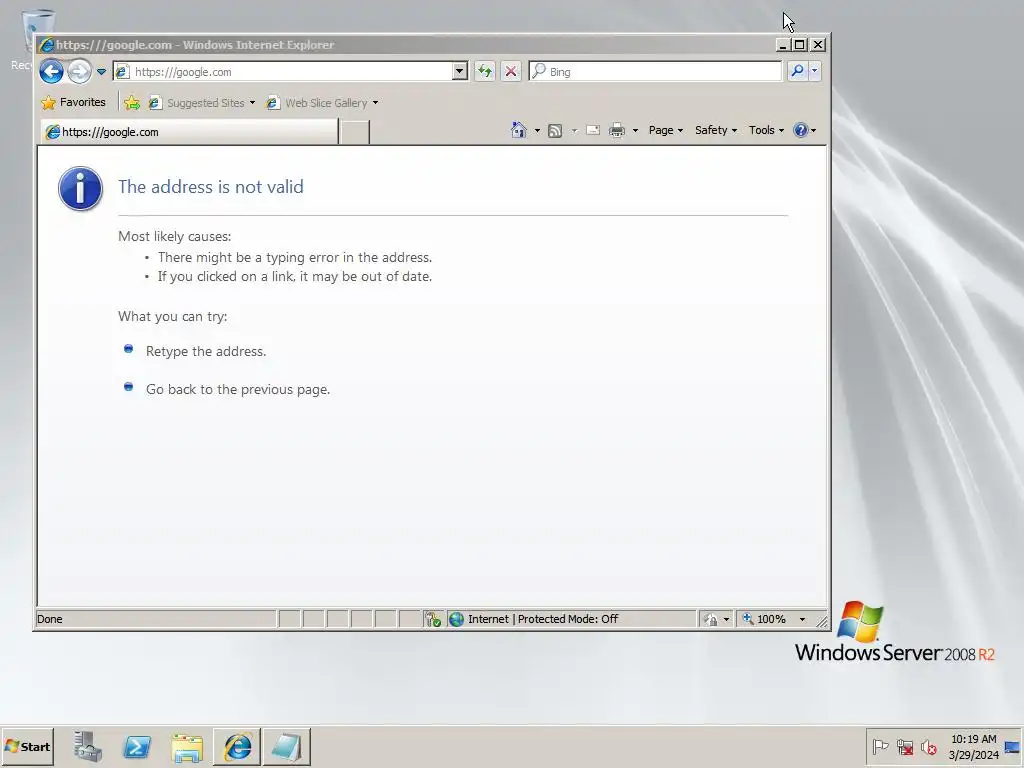This screenshot has width=1024, height=768.
Task: Click the Add to Favorites Bar icon
Action: (x=132, y=103)
